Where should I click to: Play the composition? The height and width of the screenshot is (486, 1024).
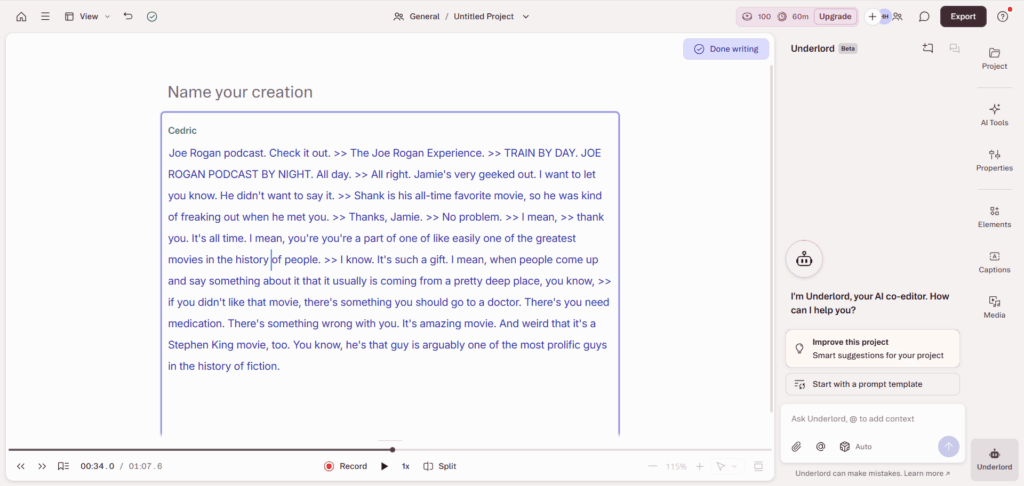(385, 466)
